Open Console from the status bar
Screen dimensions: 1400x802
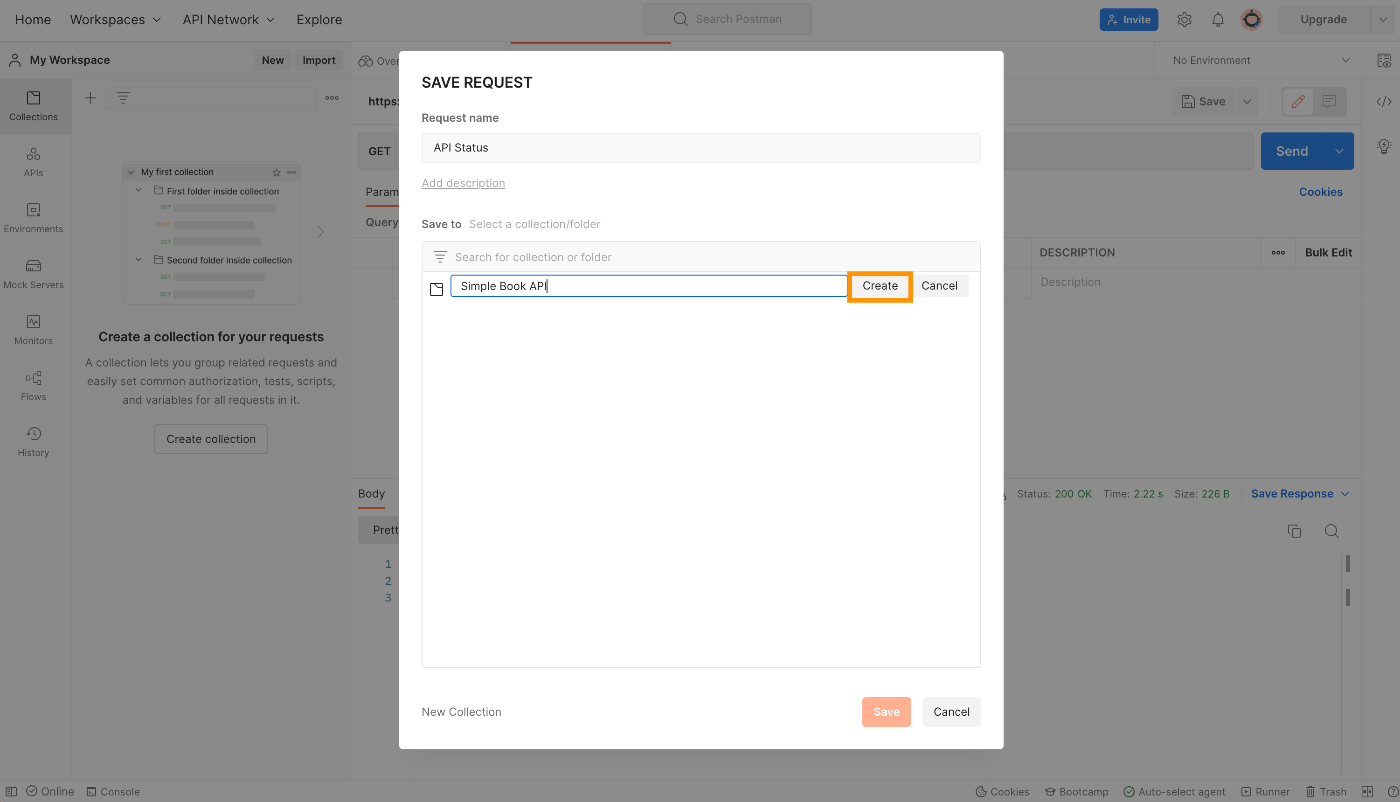(113, 791)
